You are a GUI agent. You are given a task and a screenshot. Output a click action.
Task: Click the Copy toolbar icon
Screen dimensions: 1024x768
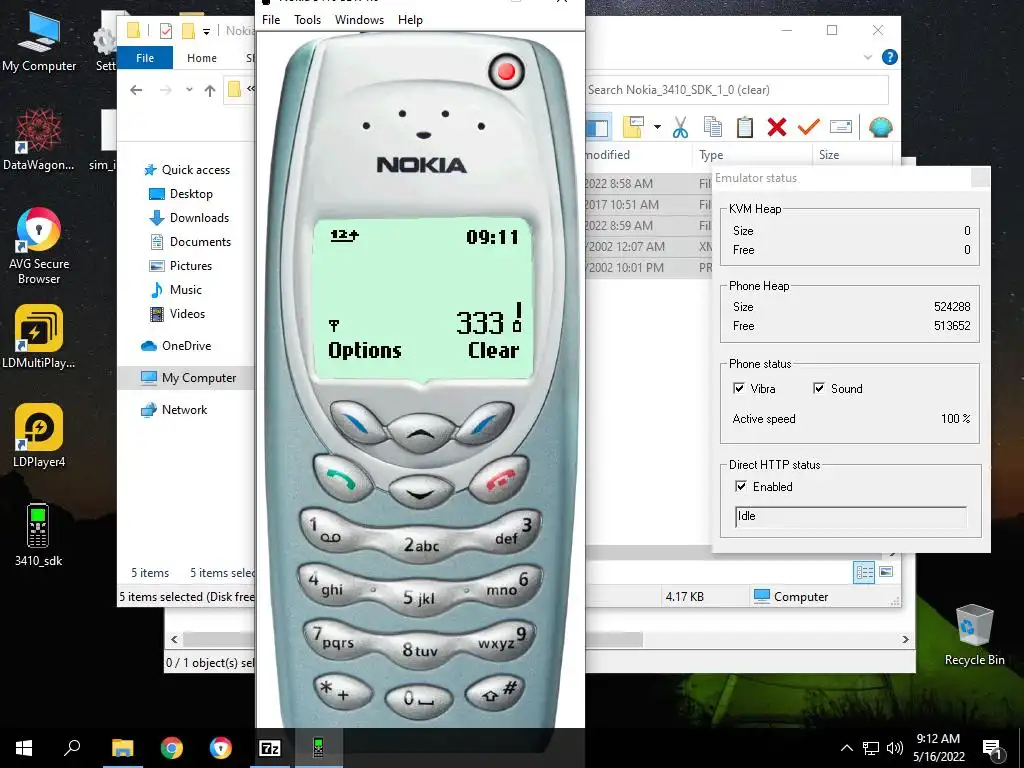click(712, 127)
